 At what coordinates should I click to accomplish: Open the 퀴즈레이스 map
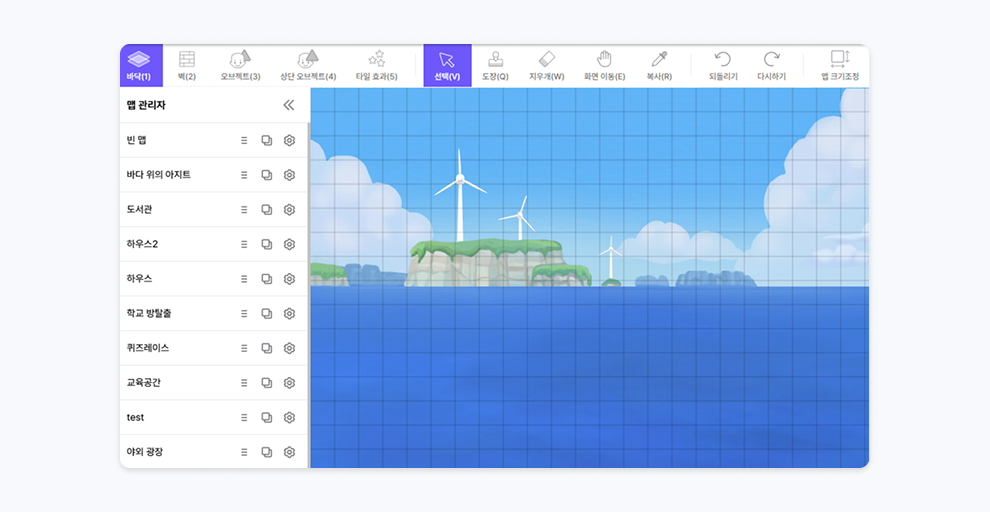[213, 348]
